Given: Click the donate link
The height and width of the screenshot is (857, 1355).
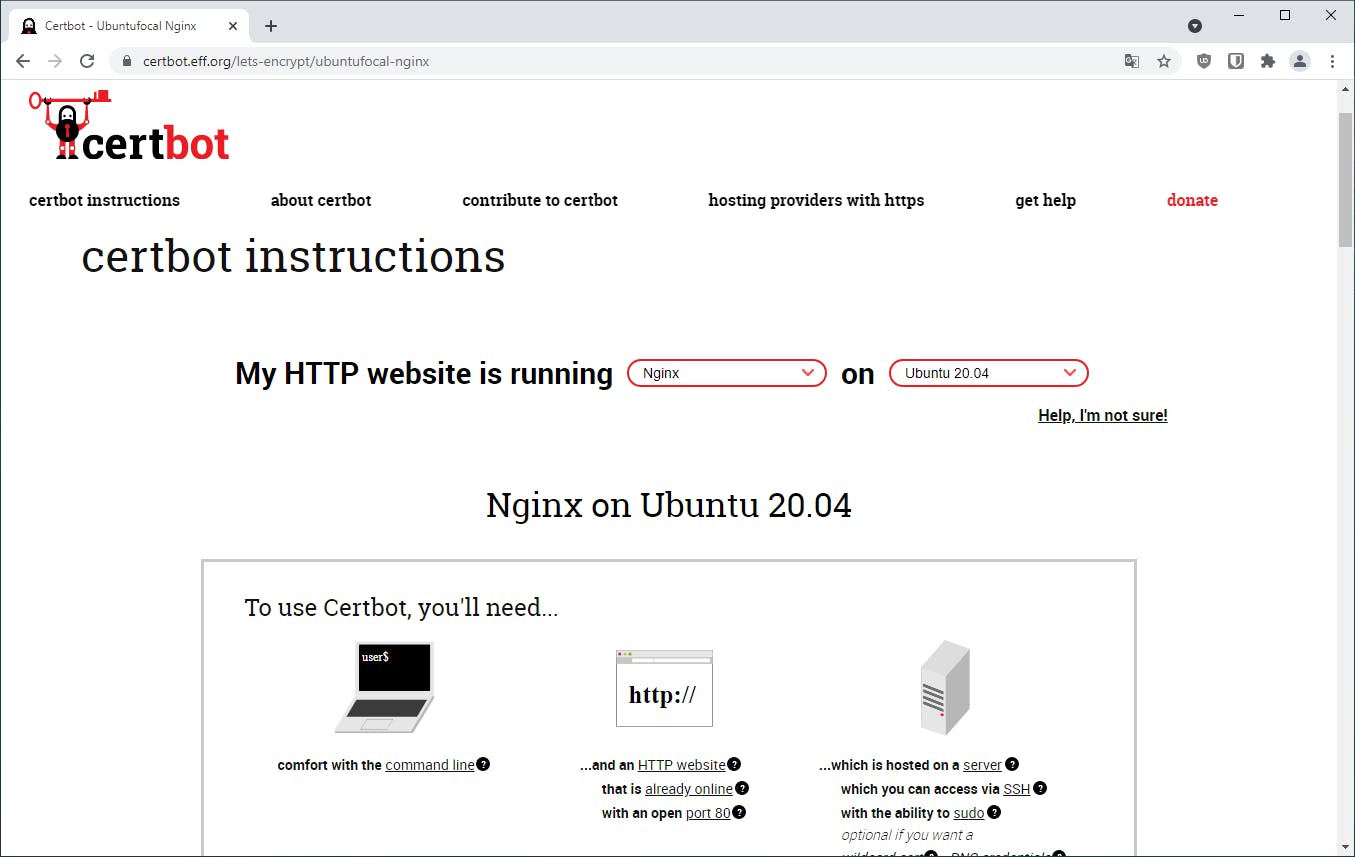Looking at the screenshot, I should [1192, 200].
